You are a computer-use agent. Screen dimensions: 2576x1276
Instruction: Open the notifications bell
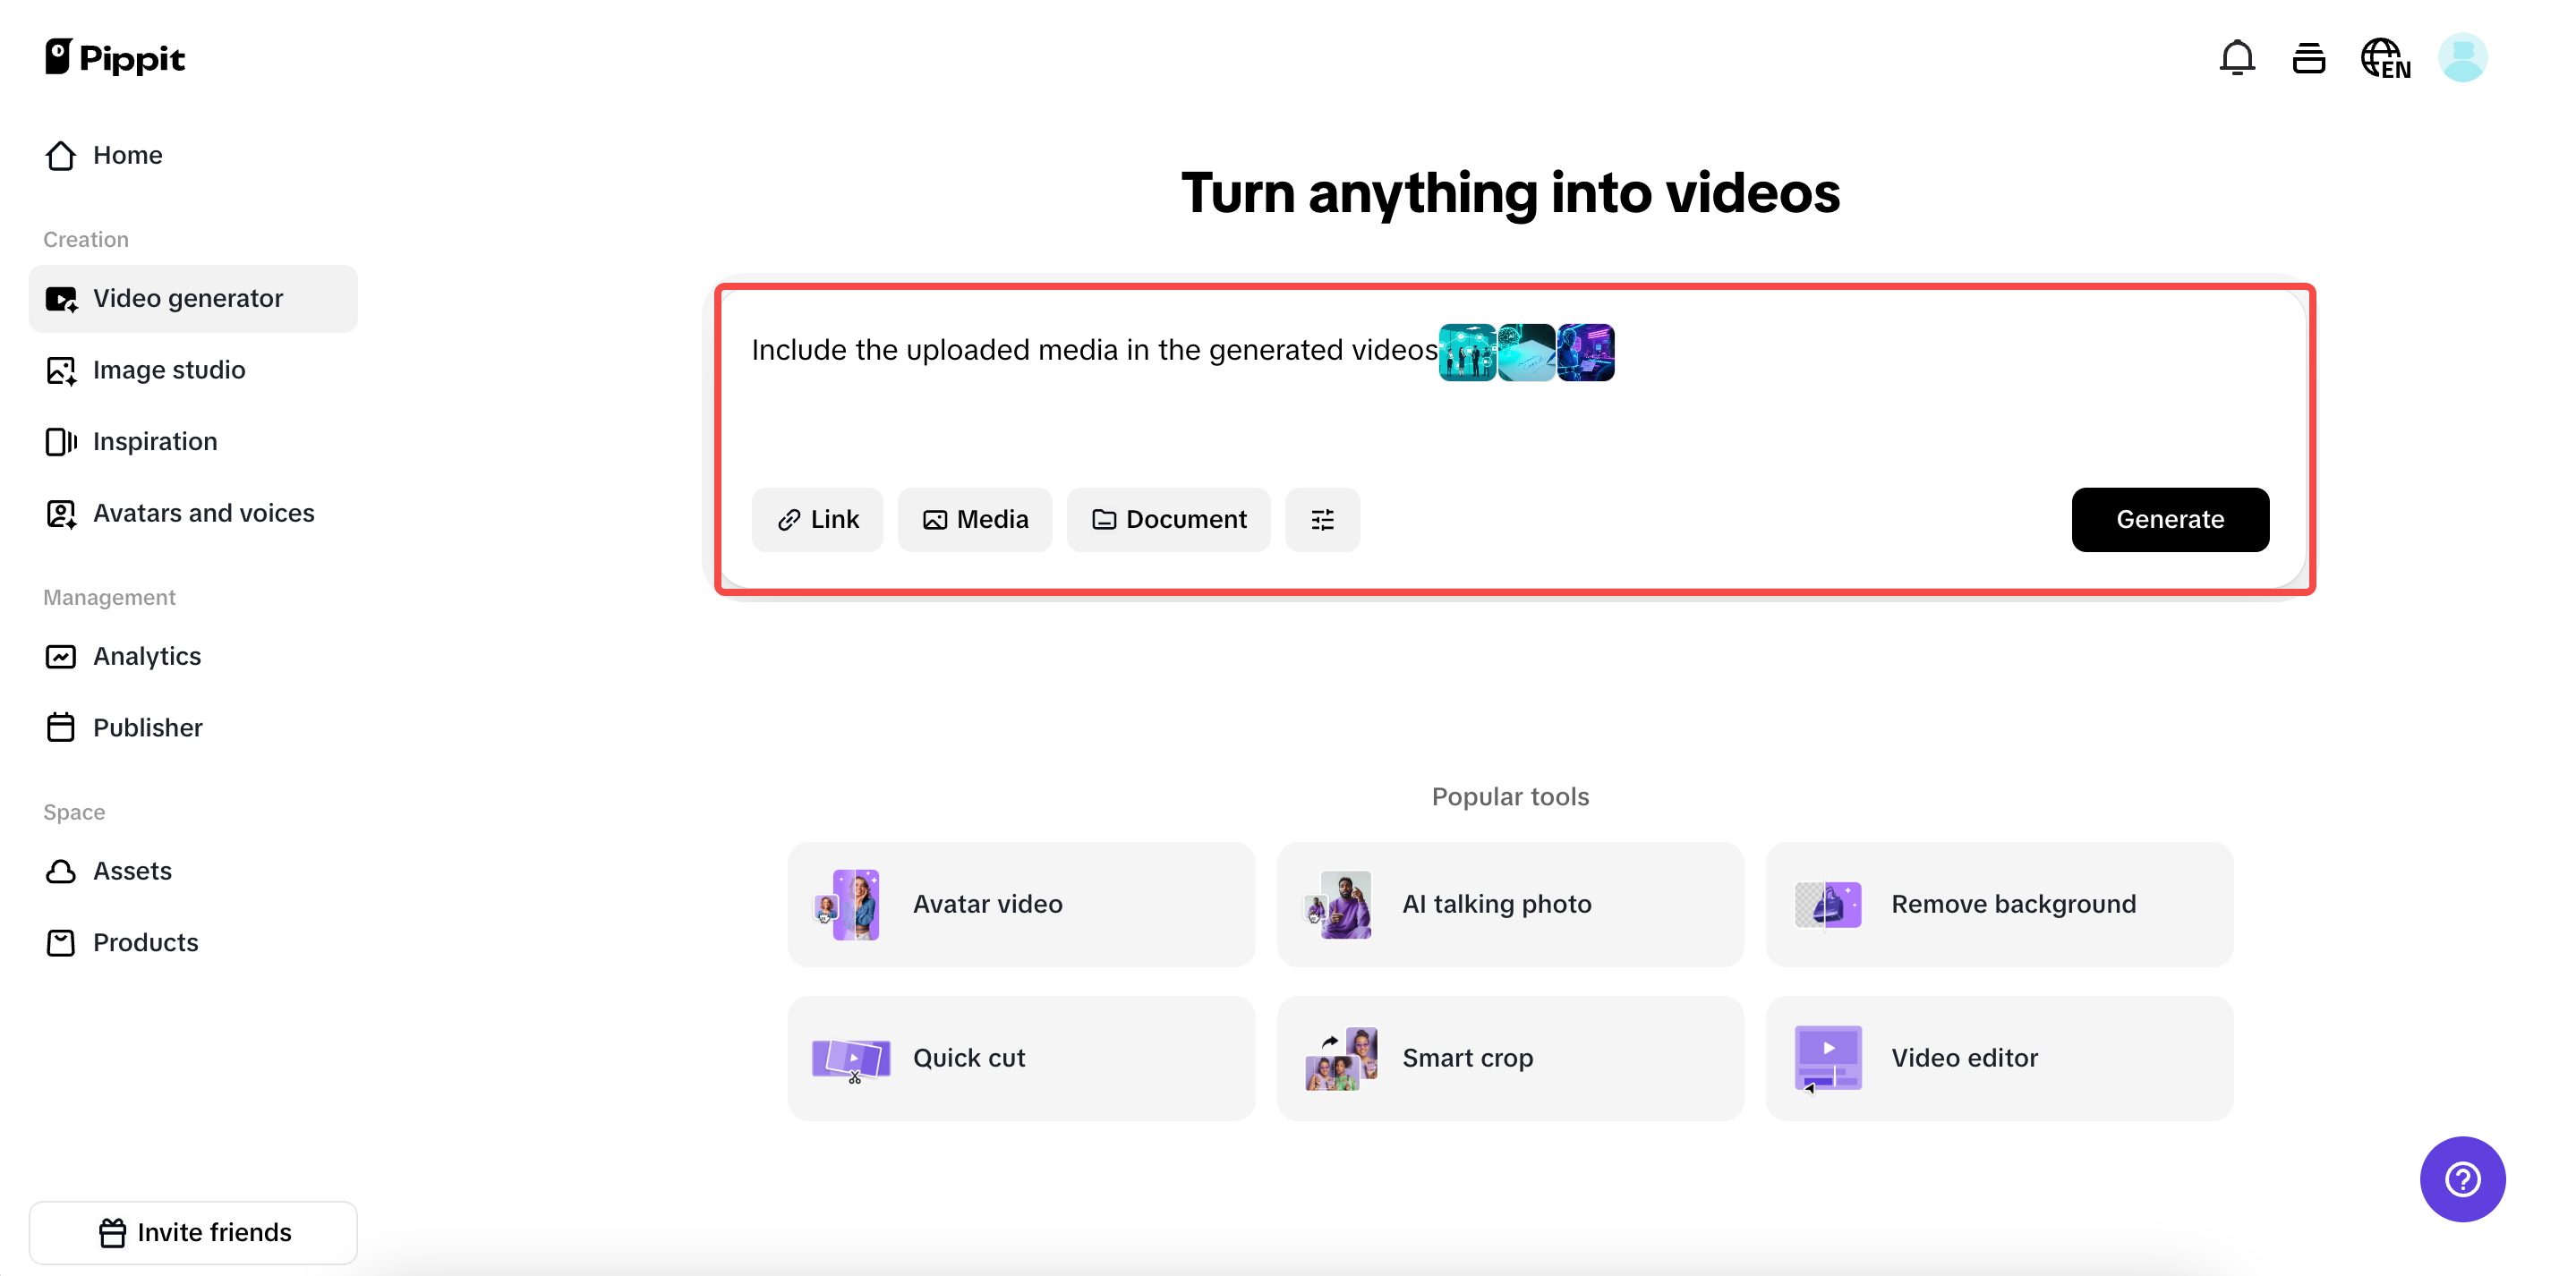click(x=2236, y=57)
